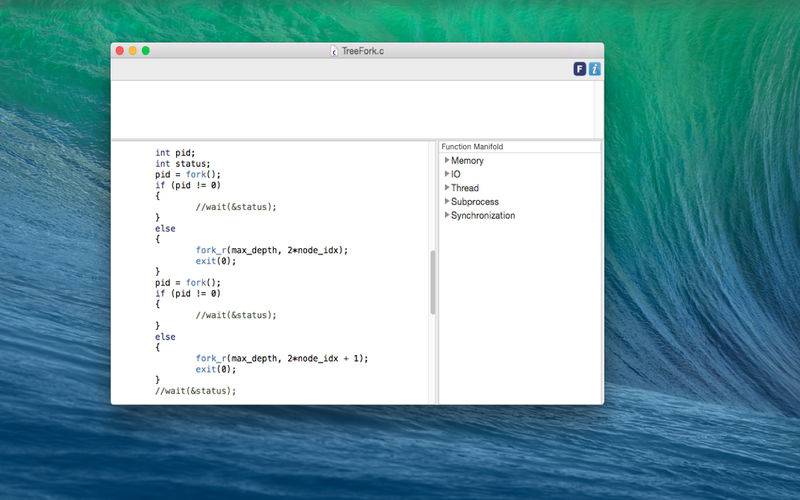
Task: Toggle the blue F function panel icon
Action: tap(580, 69)
